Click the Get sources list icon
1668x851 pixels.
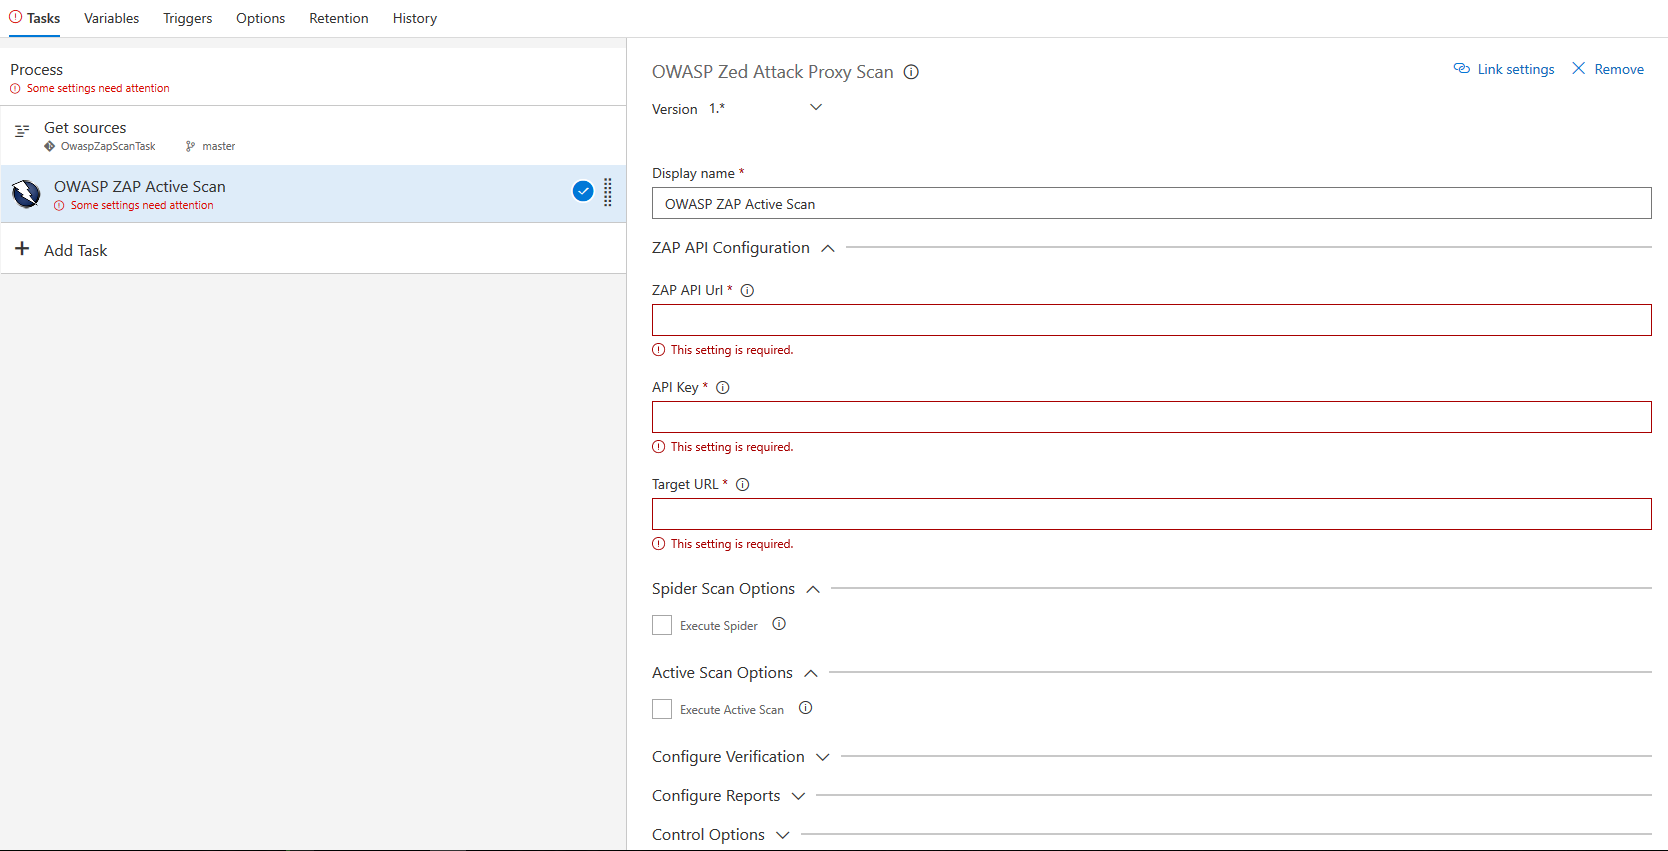(22, 131)
